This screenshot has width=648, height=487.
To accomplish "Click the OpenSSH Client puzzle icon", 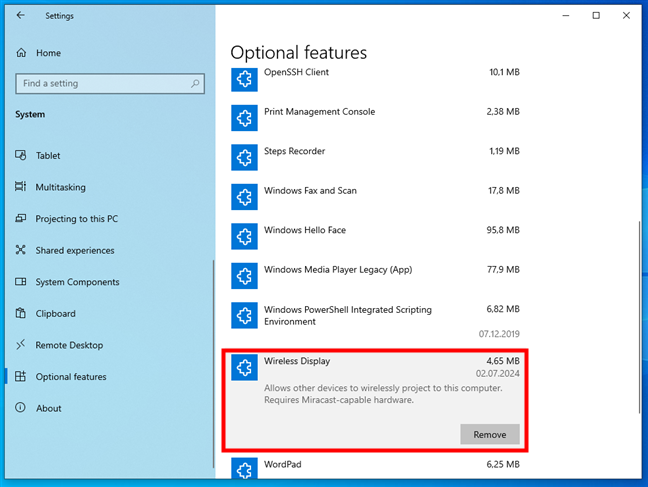I will pyautogui.click(x=244, y=79).
